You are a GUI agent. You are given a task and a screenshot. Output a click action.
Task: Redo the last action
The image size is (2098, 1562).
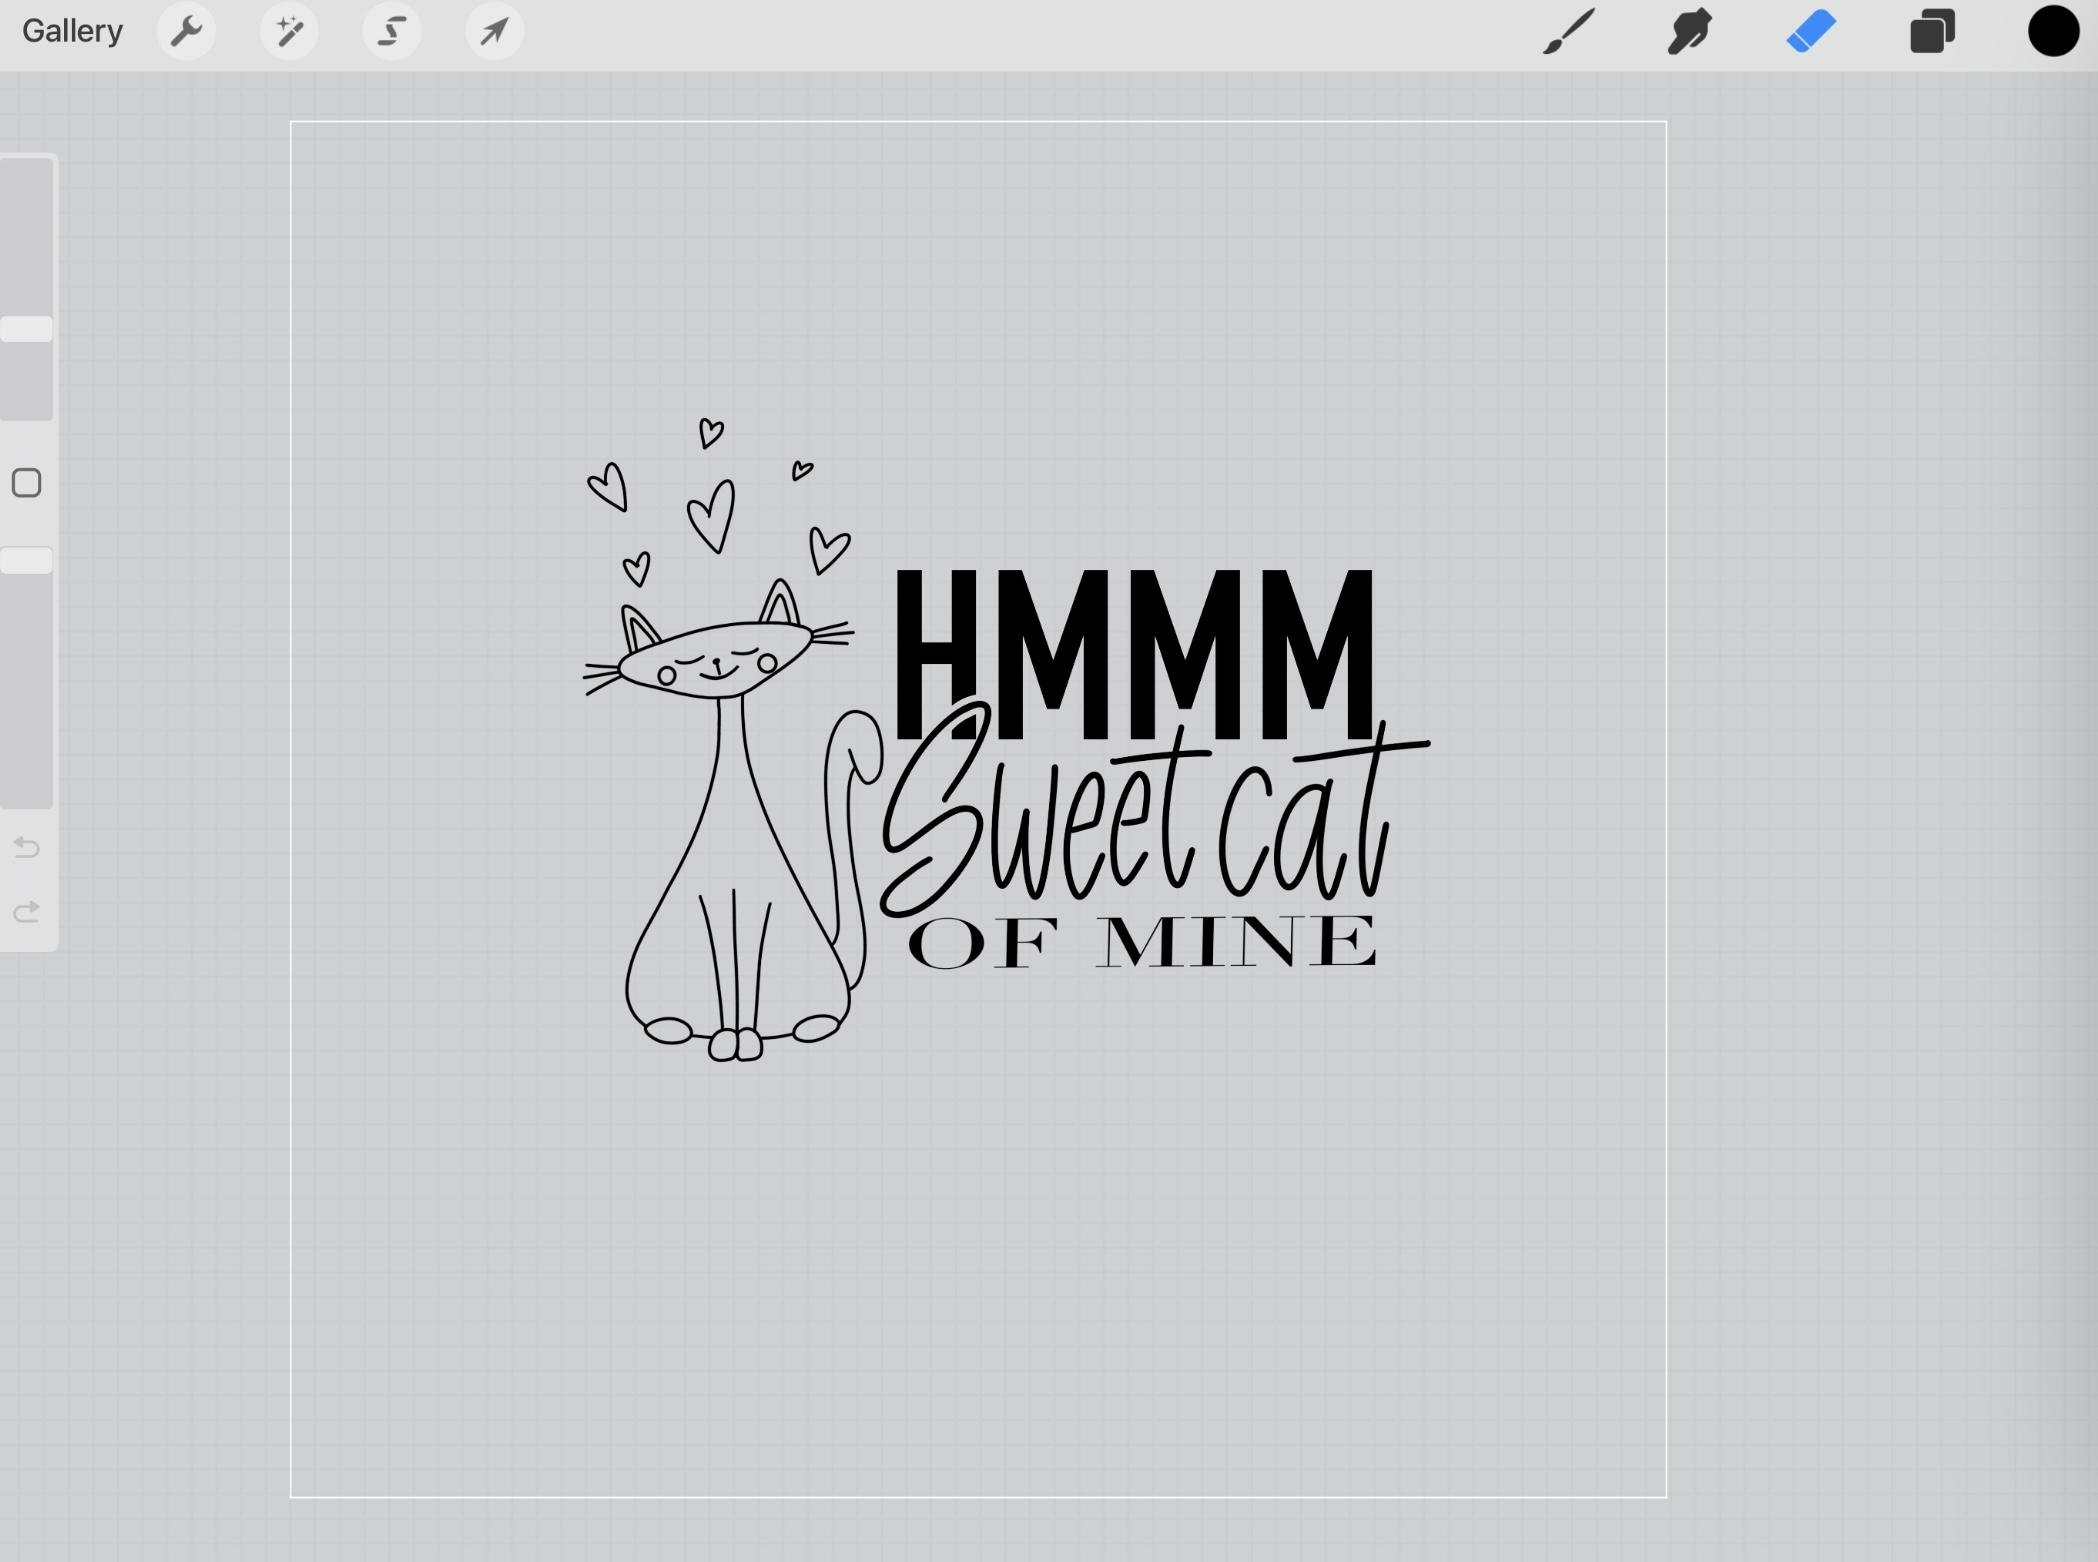(x=26, y=912)
